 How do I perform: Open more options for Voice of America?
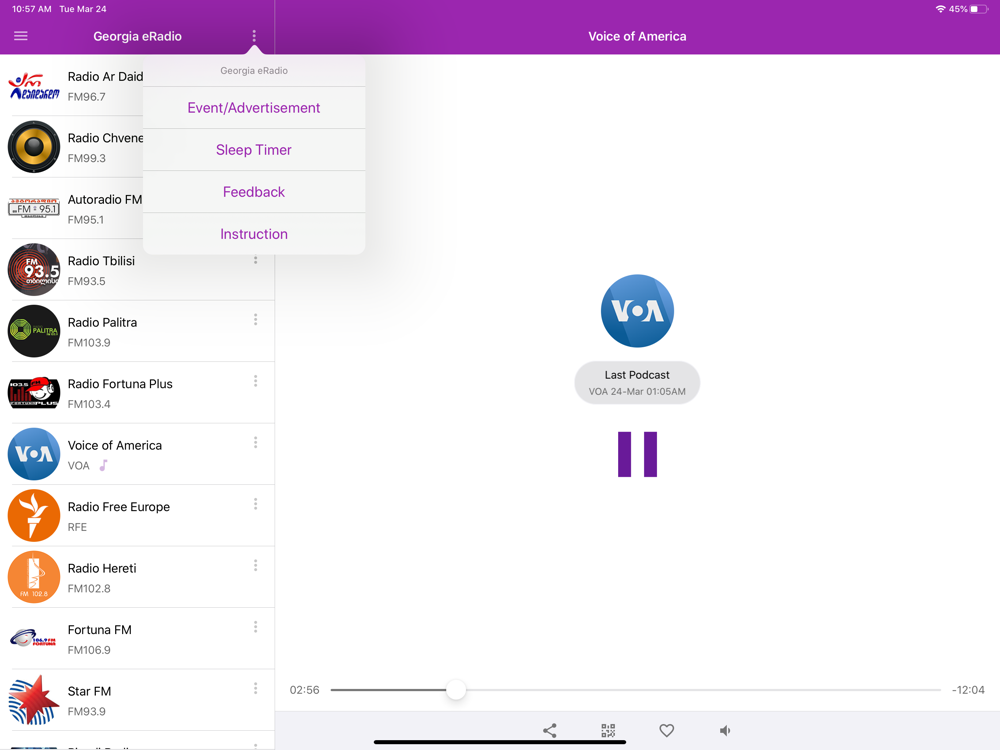click(256, 443)
